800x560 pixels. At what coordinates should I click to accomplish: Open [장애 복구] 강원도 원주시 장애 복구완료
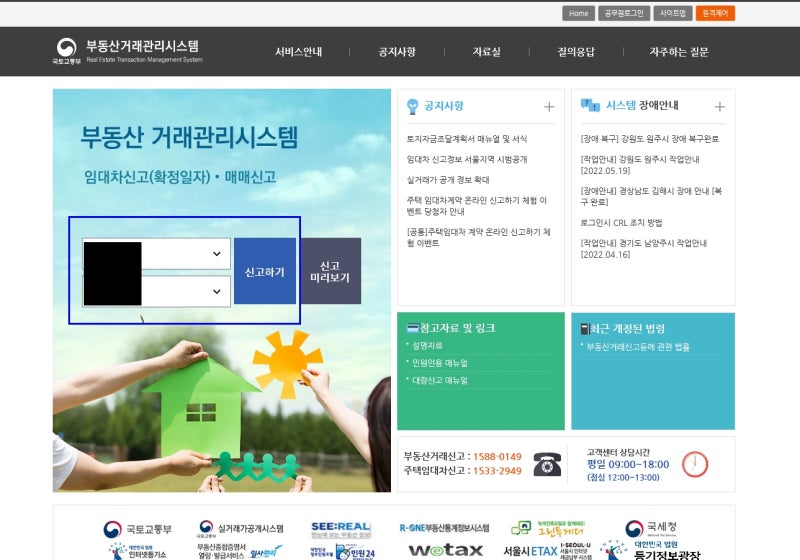(649, 139)
